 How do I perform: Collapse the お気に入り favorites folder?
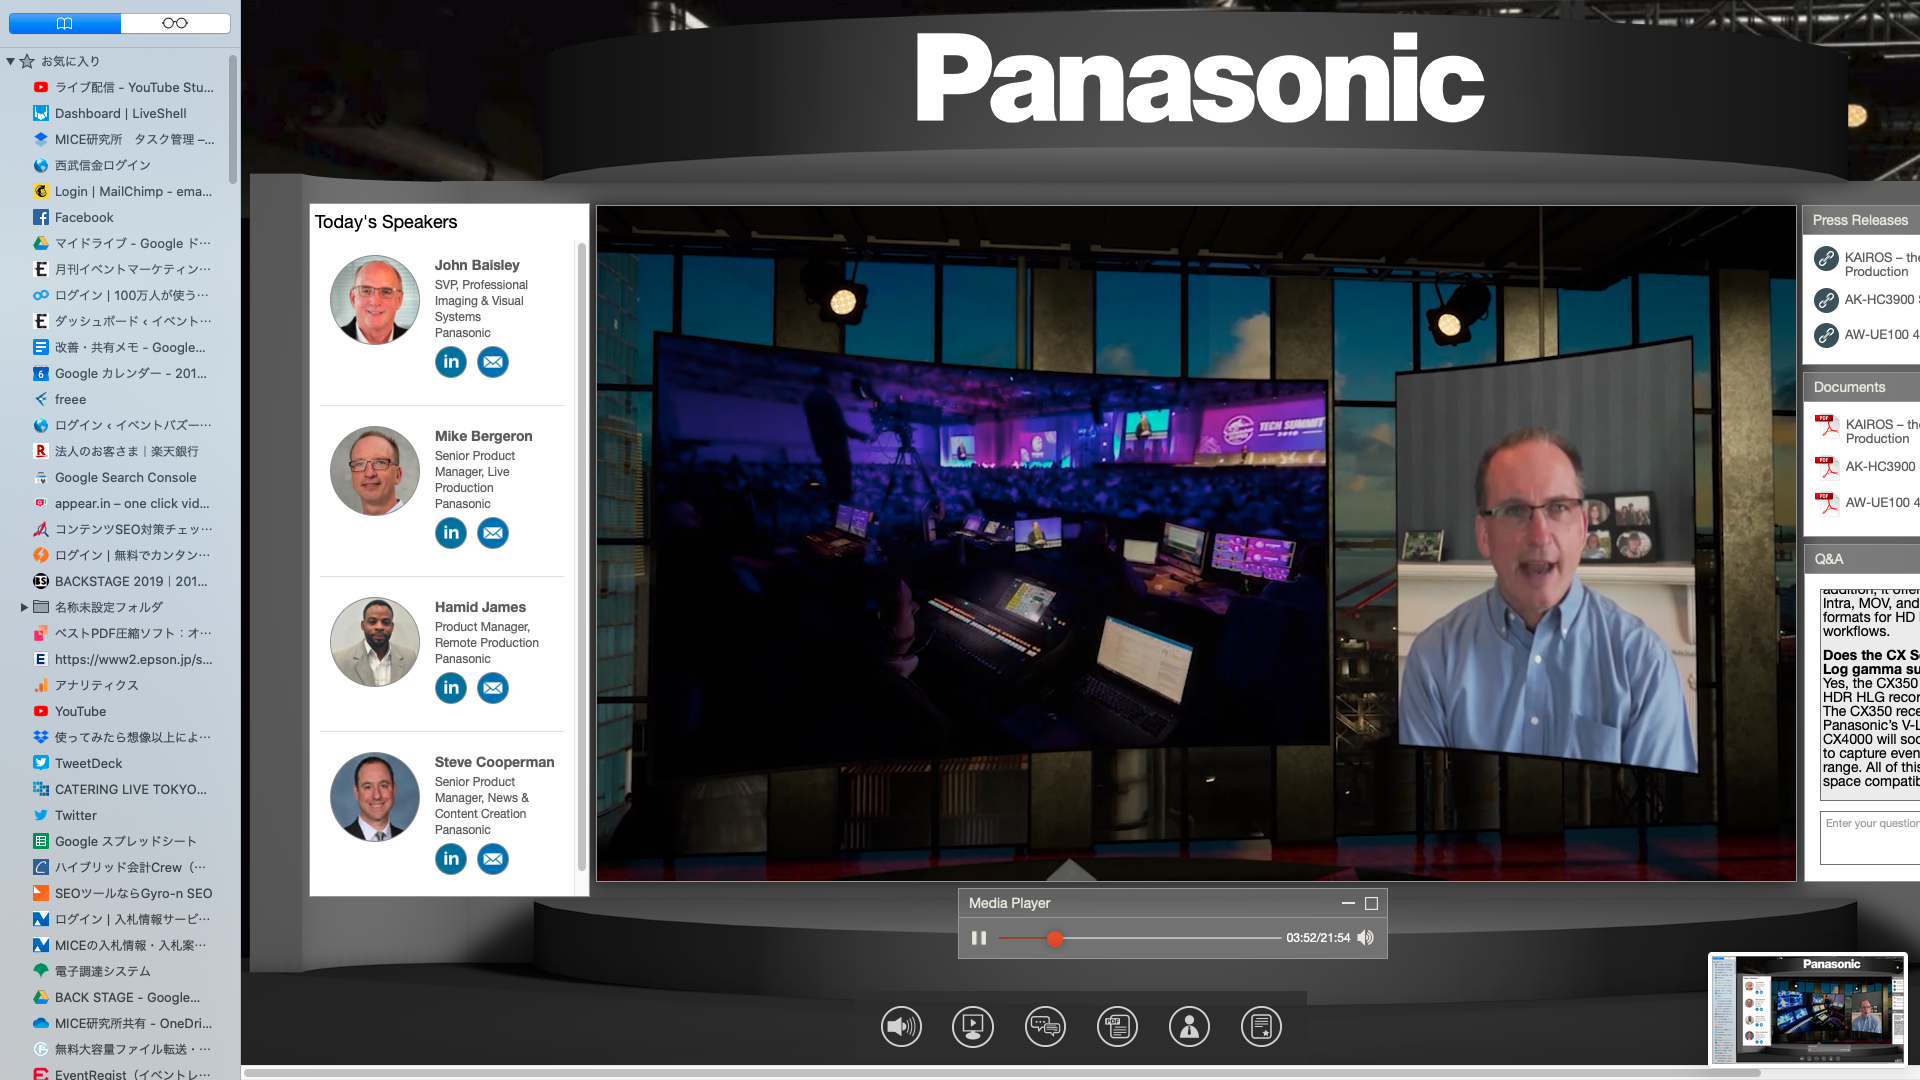click(x=10, y=62)
